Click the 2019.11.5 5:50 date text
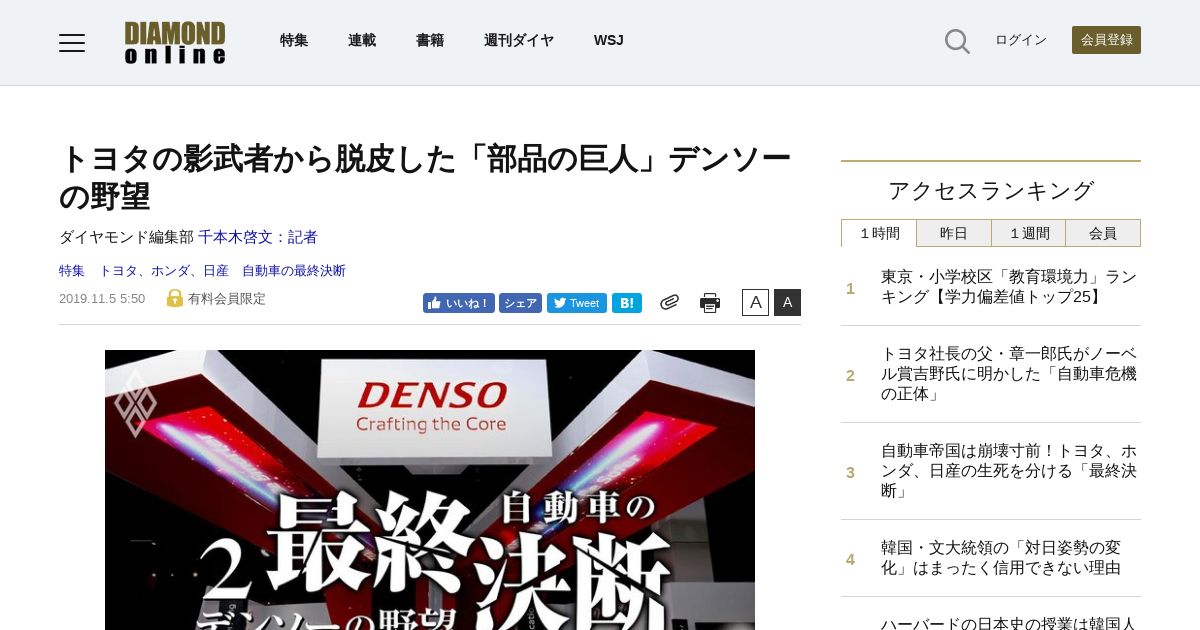The width and height of the screenshot is (1200, 630). [102, 299]
